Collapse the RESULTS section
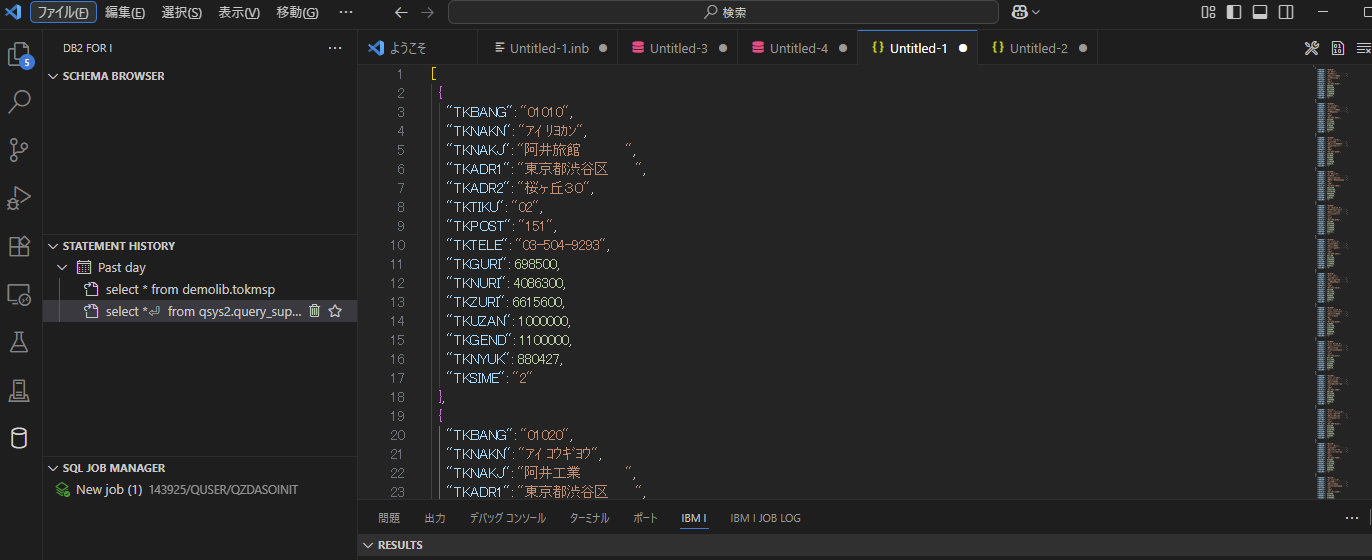The width and height of the screenshot is (1372, 560). [368, 545]
